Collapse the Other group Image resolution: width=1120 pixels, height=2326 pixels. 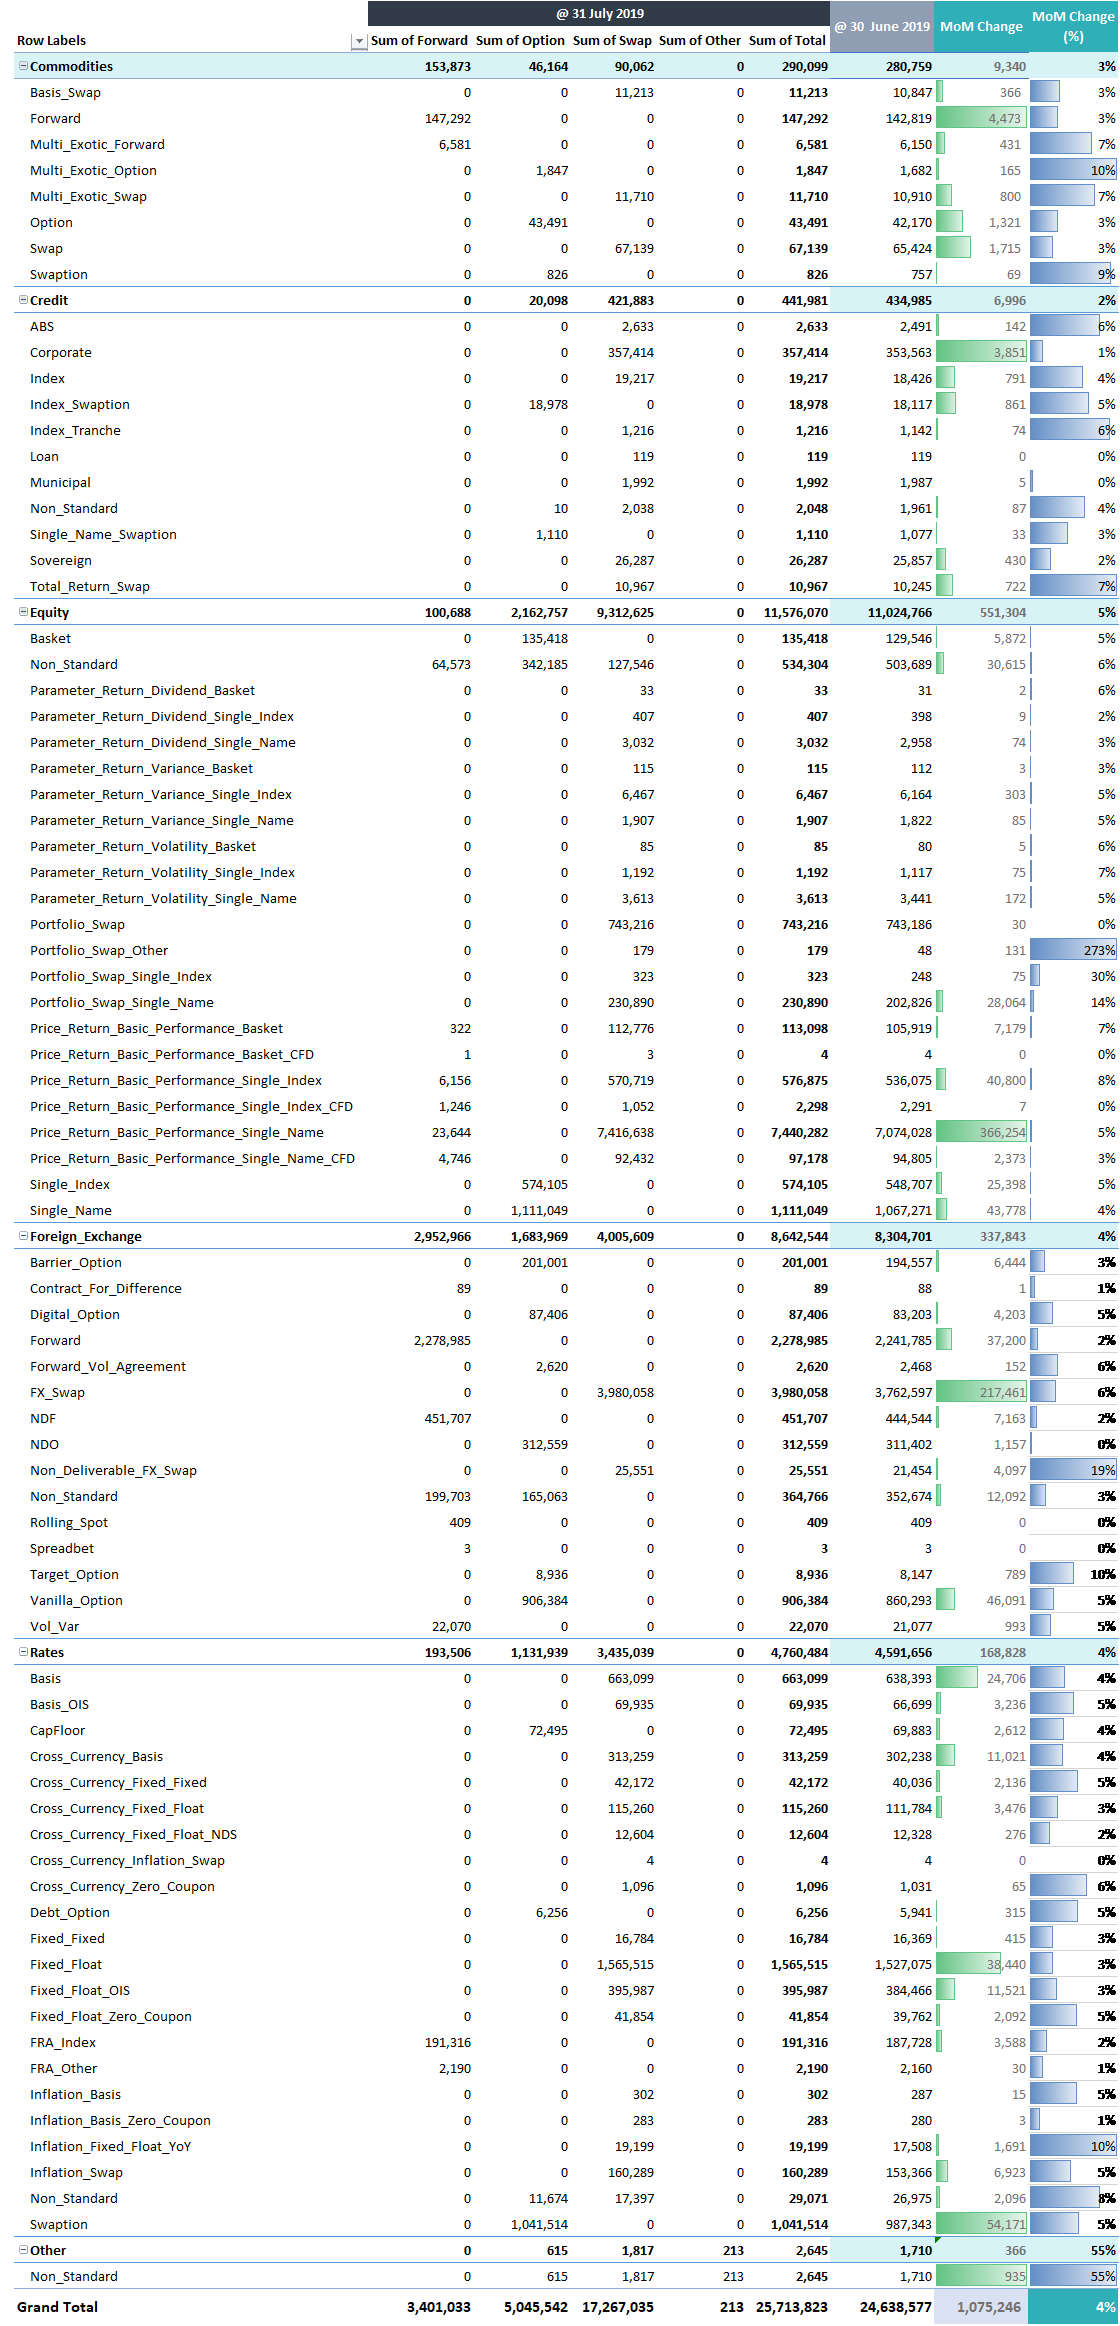[23, 2250]
